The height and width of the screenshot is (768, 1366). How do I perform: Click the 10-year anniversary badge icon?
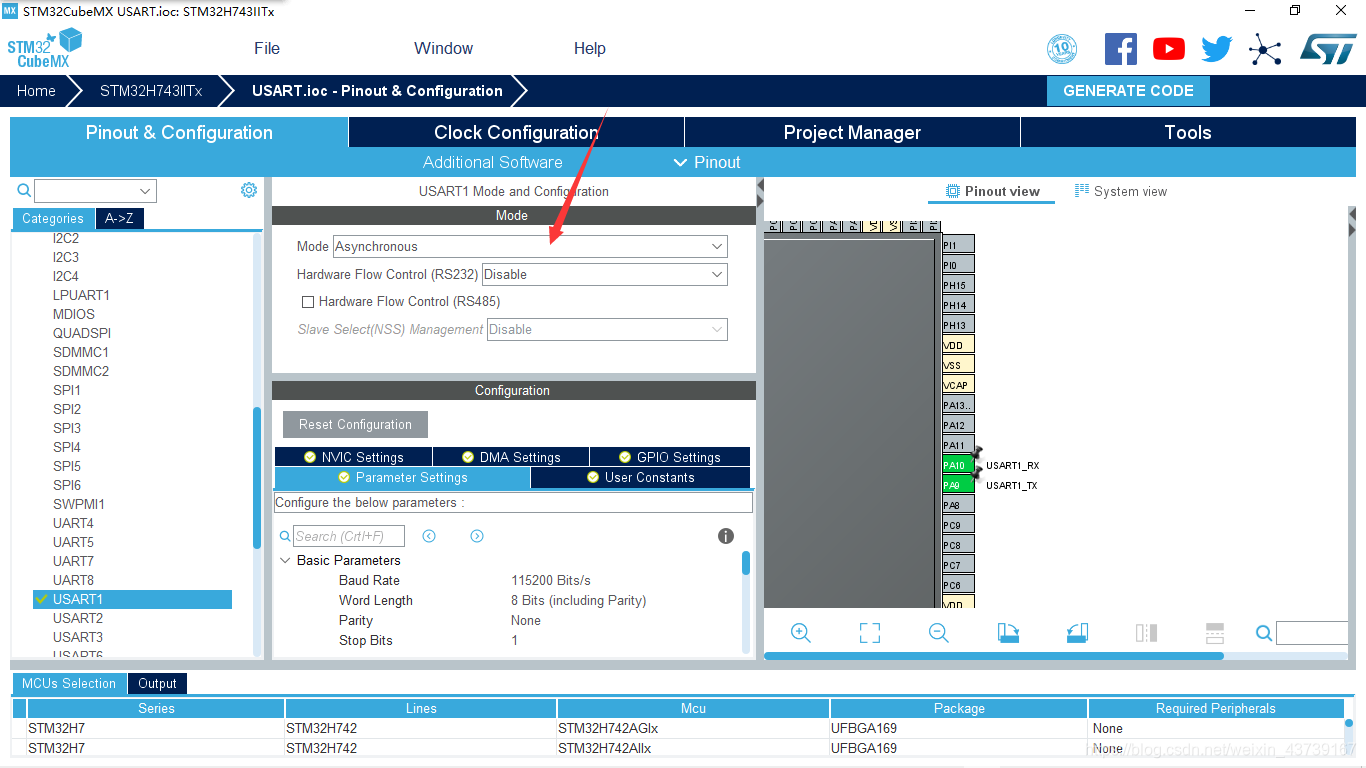(x=1061, y=48)
